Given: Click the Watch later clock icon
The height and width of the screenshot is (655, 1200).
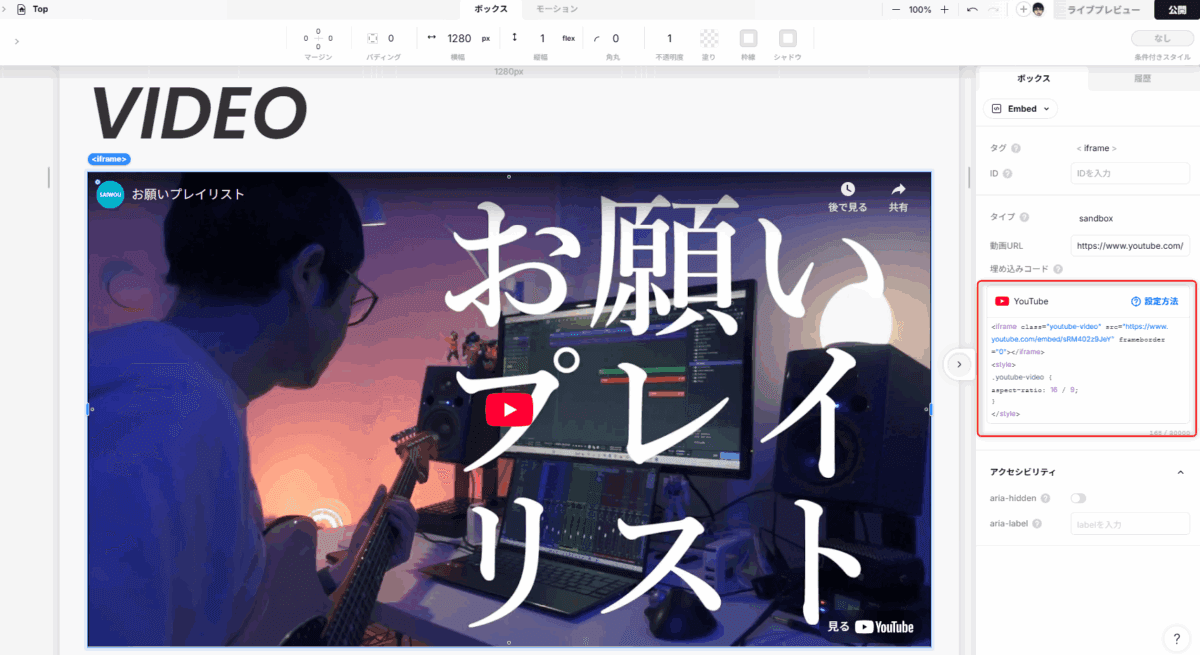Looking at the screenshot, I should click(847, 189).
